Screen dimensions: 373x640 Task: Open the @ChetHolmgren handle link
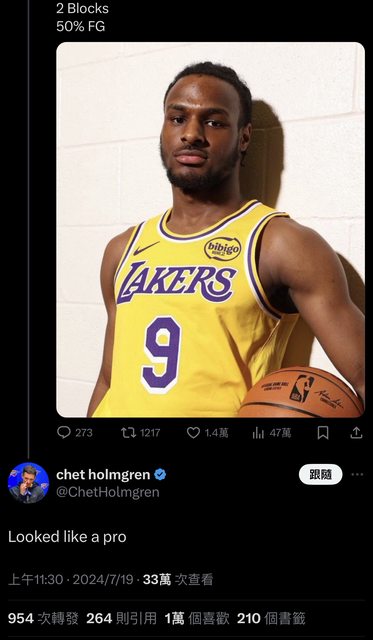[108, 492]
